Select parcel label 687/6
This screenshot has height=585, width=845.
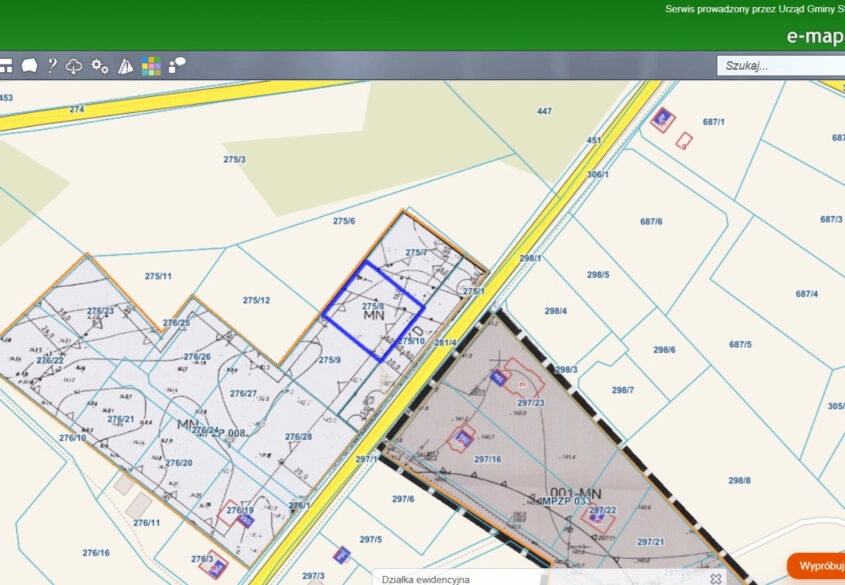click(651, 221)
